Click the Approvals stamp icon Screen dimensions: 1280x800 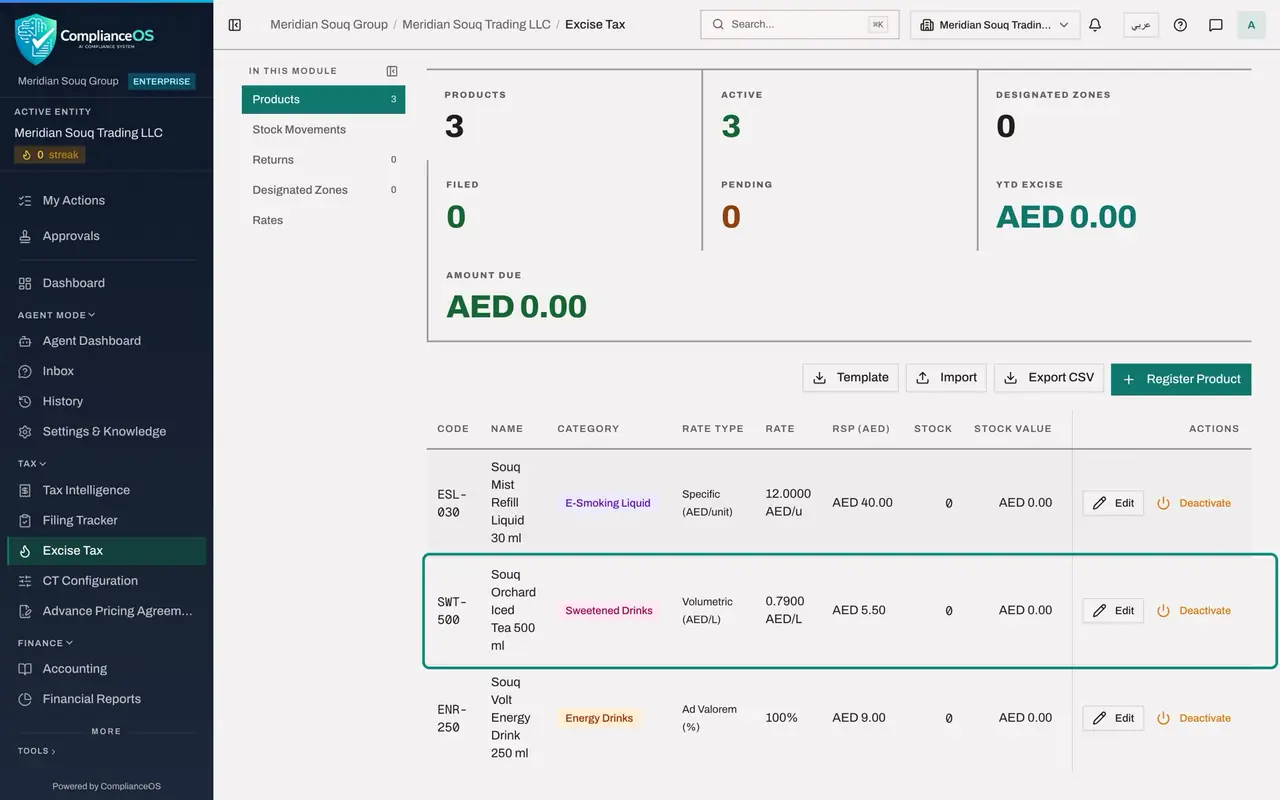(x=25, y=237)
